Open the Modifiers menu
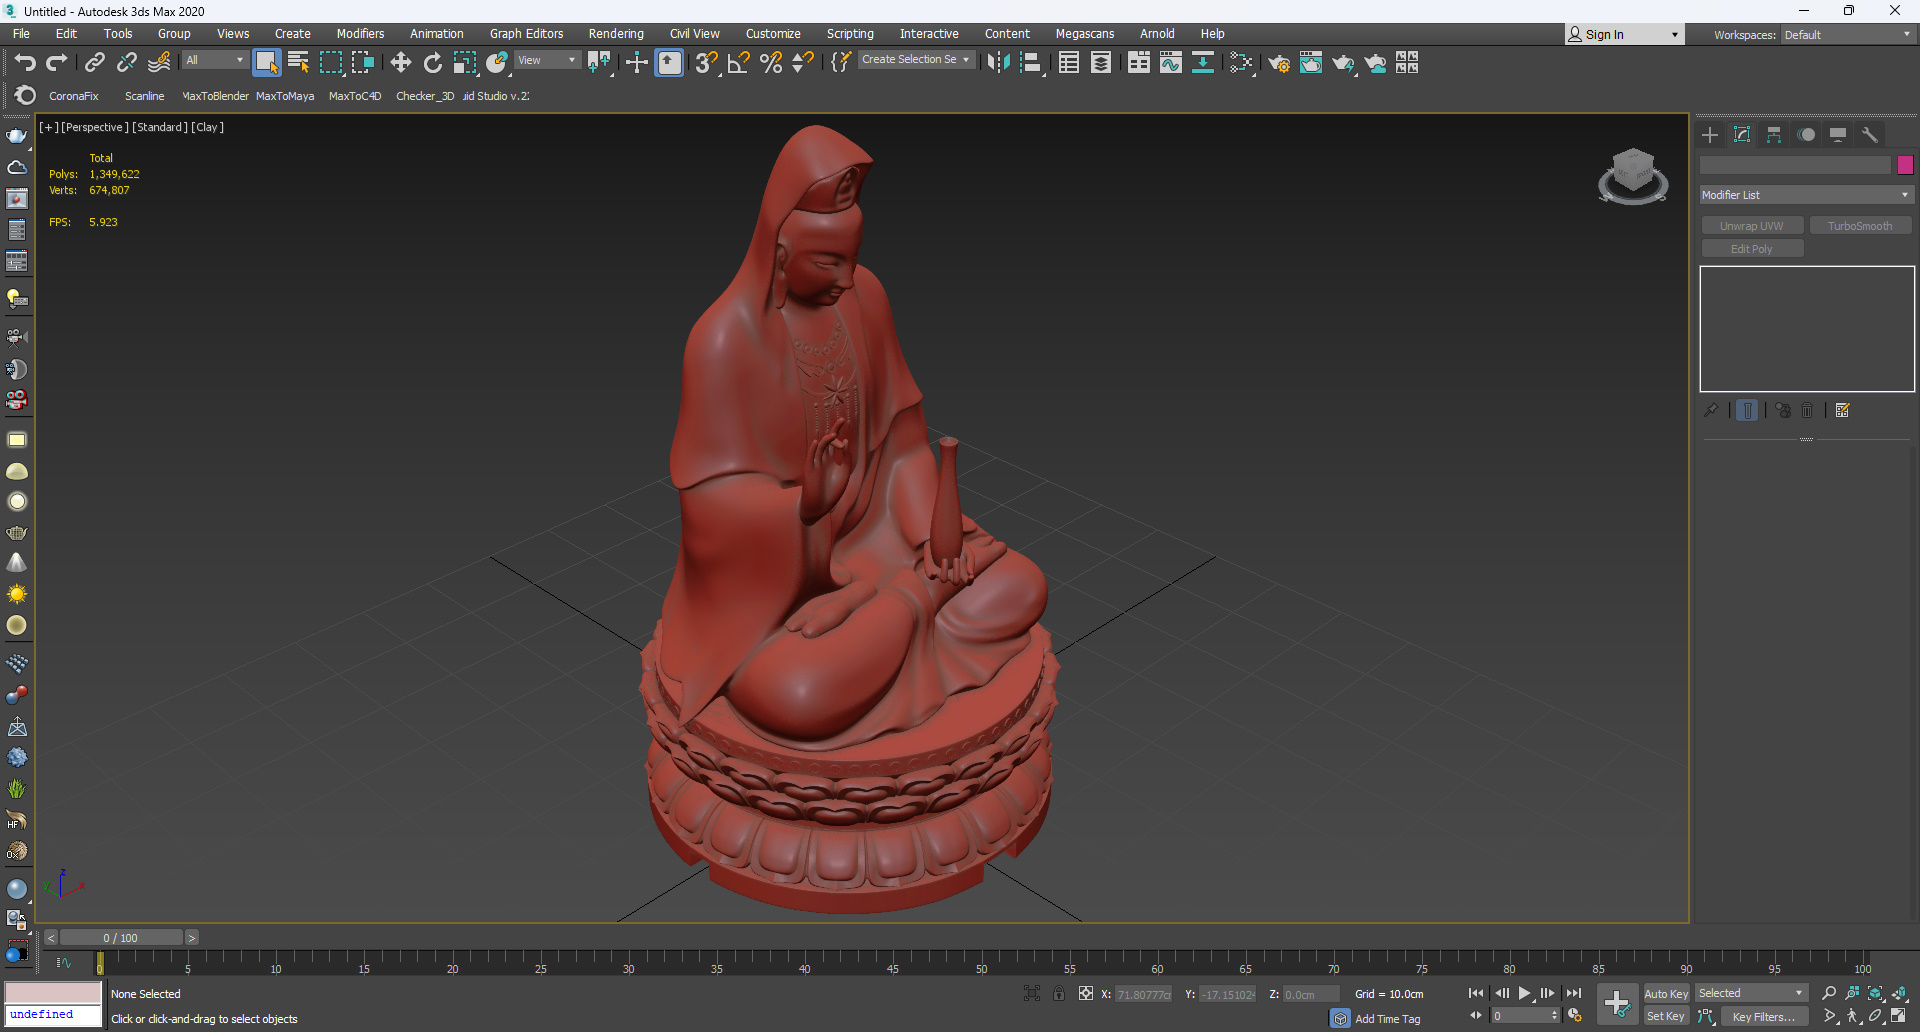The image size is (1920, 1032). (360, 34)
